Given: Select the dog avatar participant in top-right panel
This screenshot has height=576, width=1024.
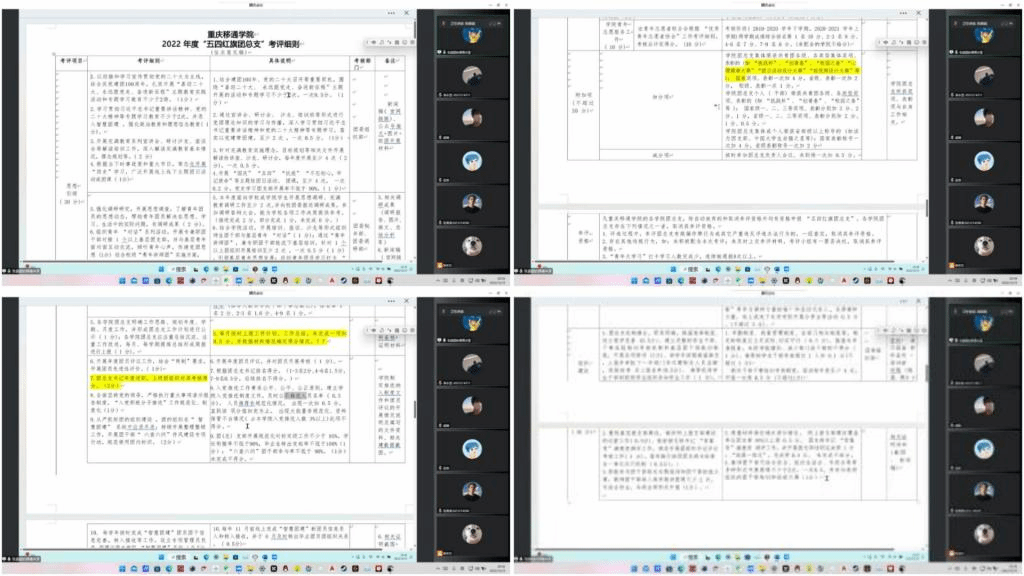Looking at the screenshot, I should (x=984, y=245).
